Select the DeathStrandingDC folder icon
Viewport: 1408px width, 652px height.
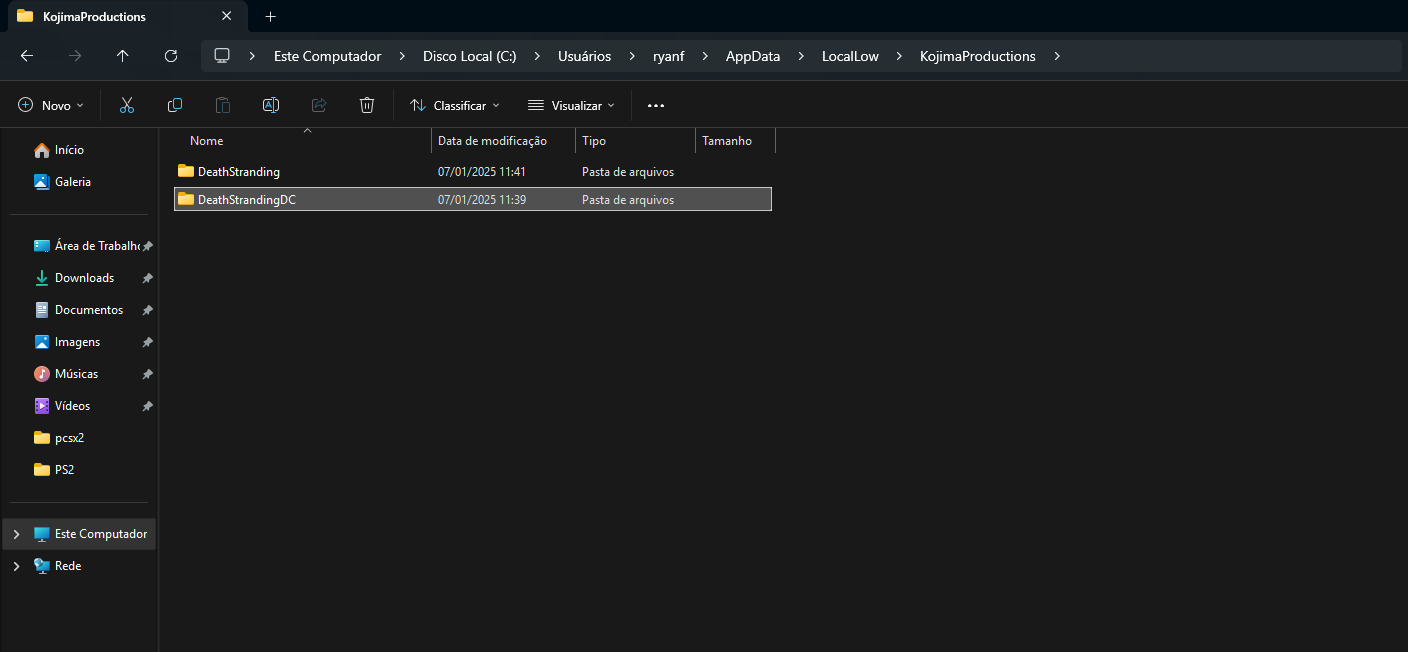(186, 199)
